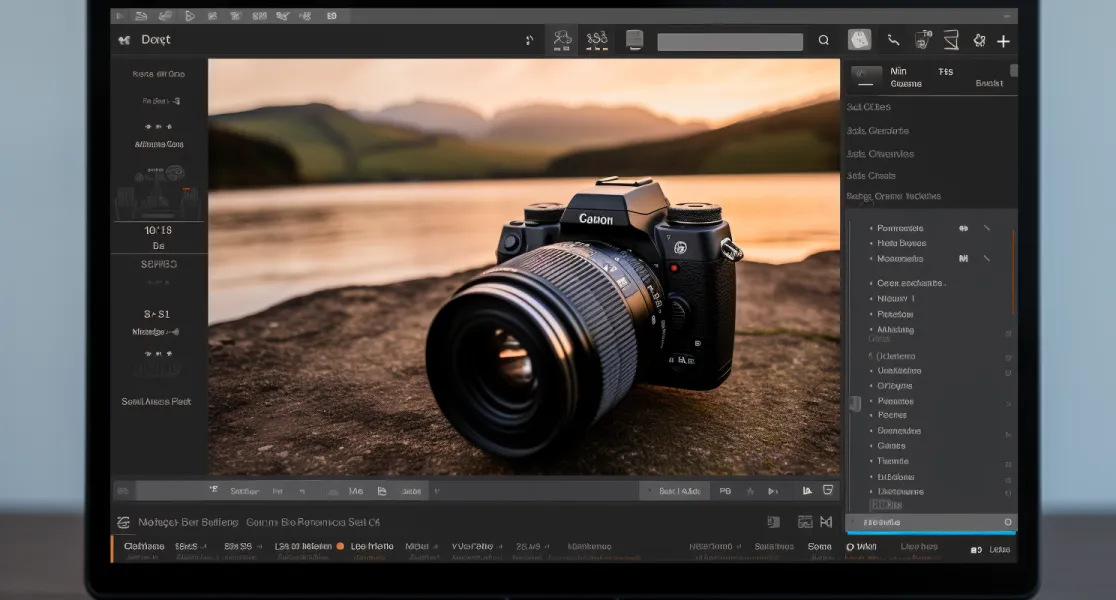Screen dimensions: 1116x600
Task: Click the square icon after the chart icon
Action: (x=828, y=490)
